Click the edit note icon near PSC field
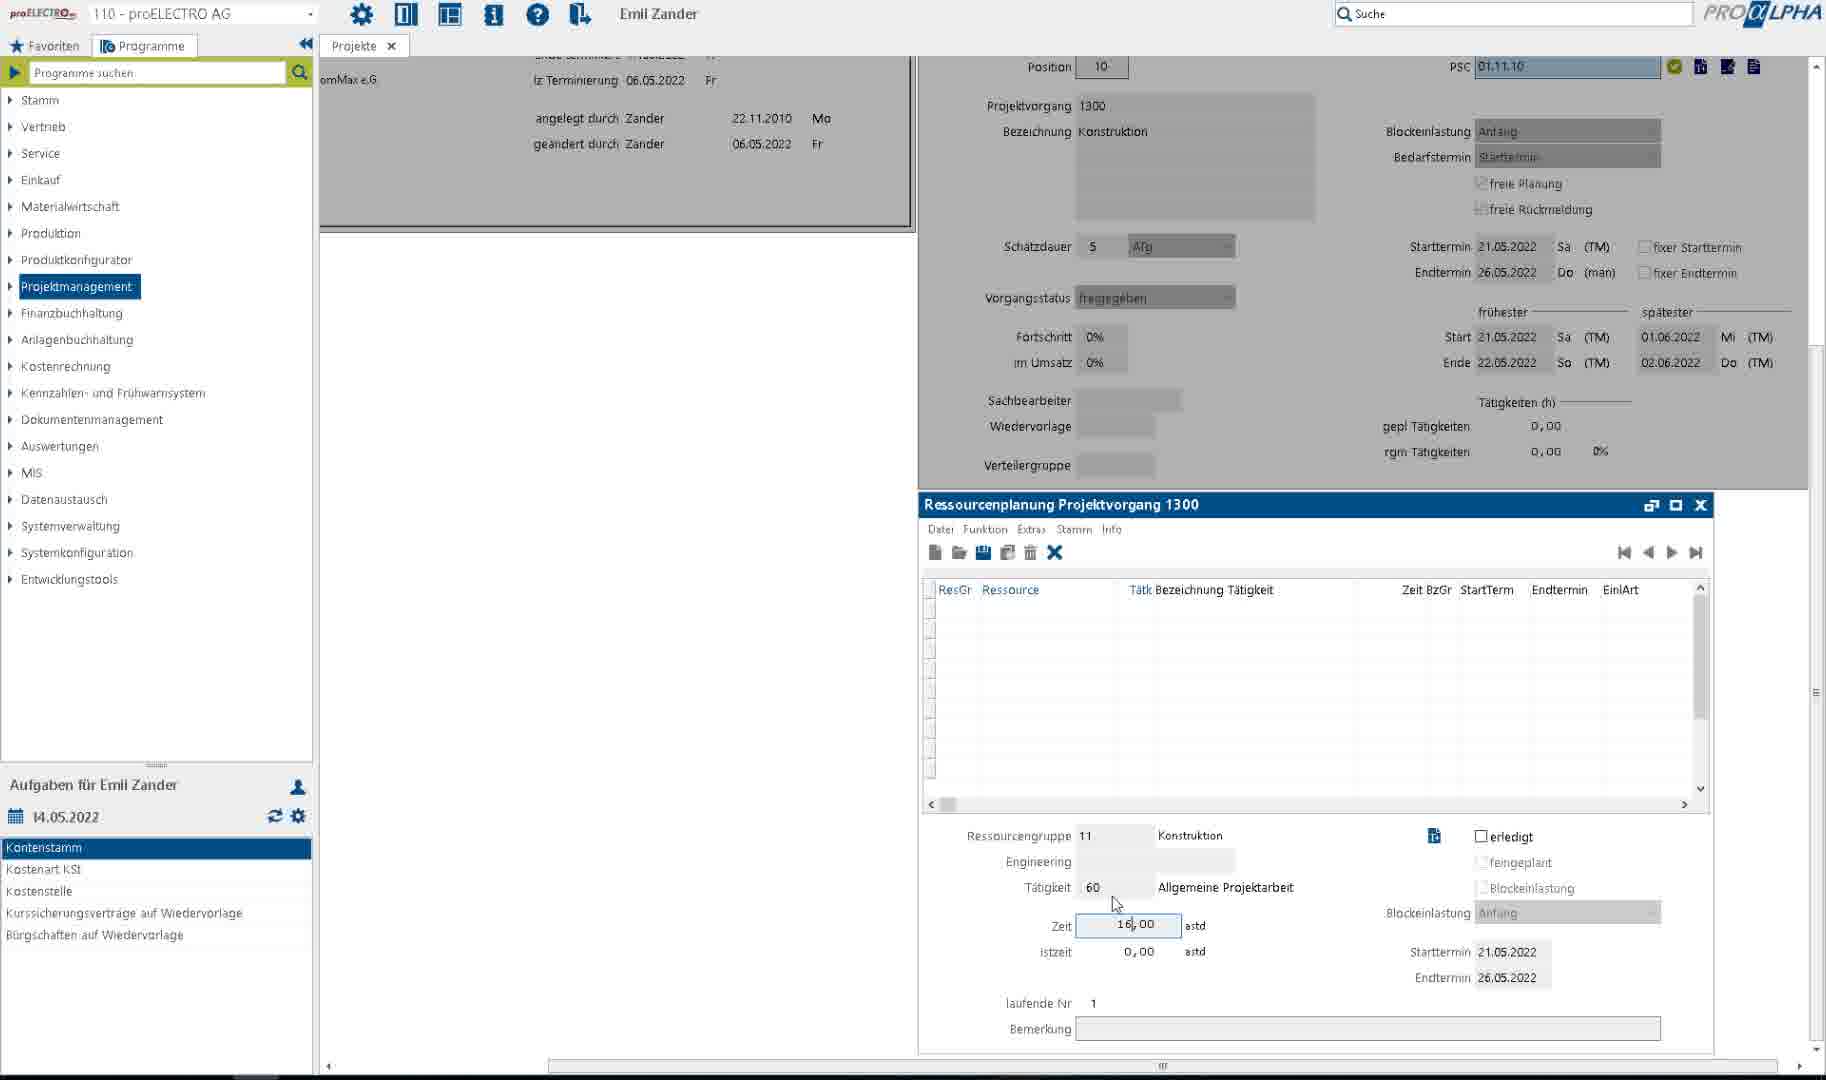Viewport: 1826px width, 1080px height. pos(1727,66)
